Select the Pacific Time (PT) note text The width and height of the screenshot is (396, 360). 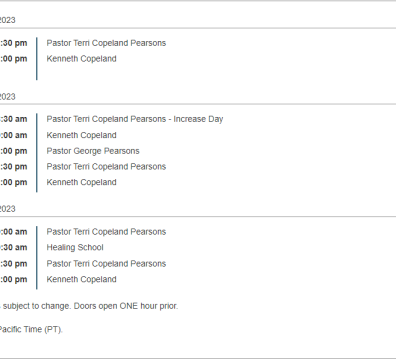(31, 329)
